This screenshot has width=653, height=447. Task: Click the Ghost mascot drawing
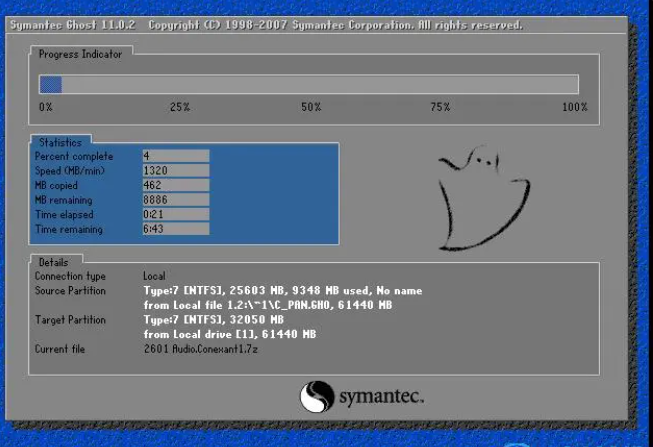pos(479,195)
